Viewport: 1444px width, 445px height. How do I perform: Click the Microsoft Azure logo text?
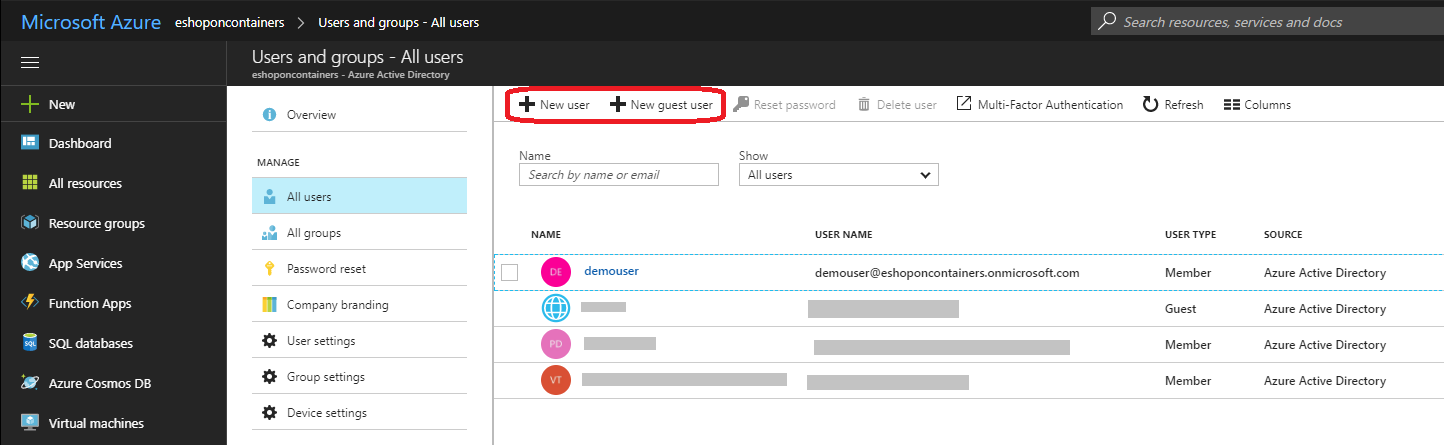(x=91, y=21)
